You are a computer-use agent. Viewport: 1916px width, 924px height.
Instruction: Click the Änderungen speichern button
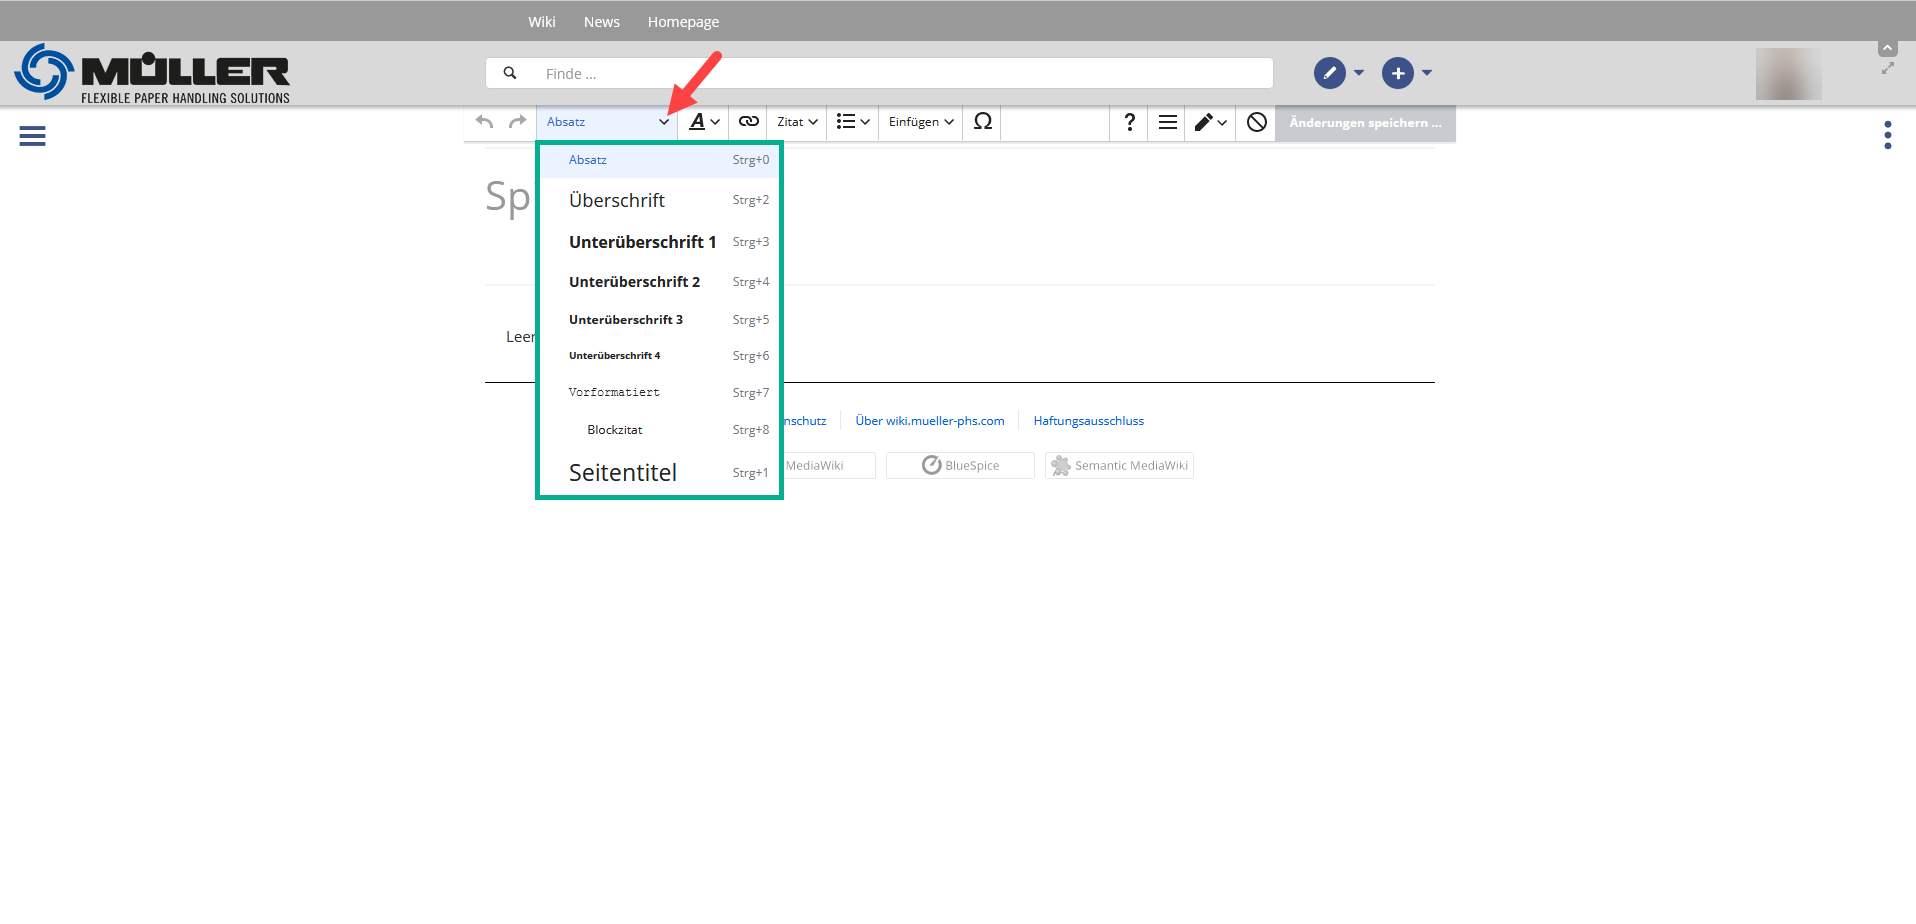pos(1365,123)
